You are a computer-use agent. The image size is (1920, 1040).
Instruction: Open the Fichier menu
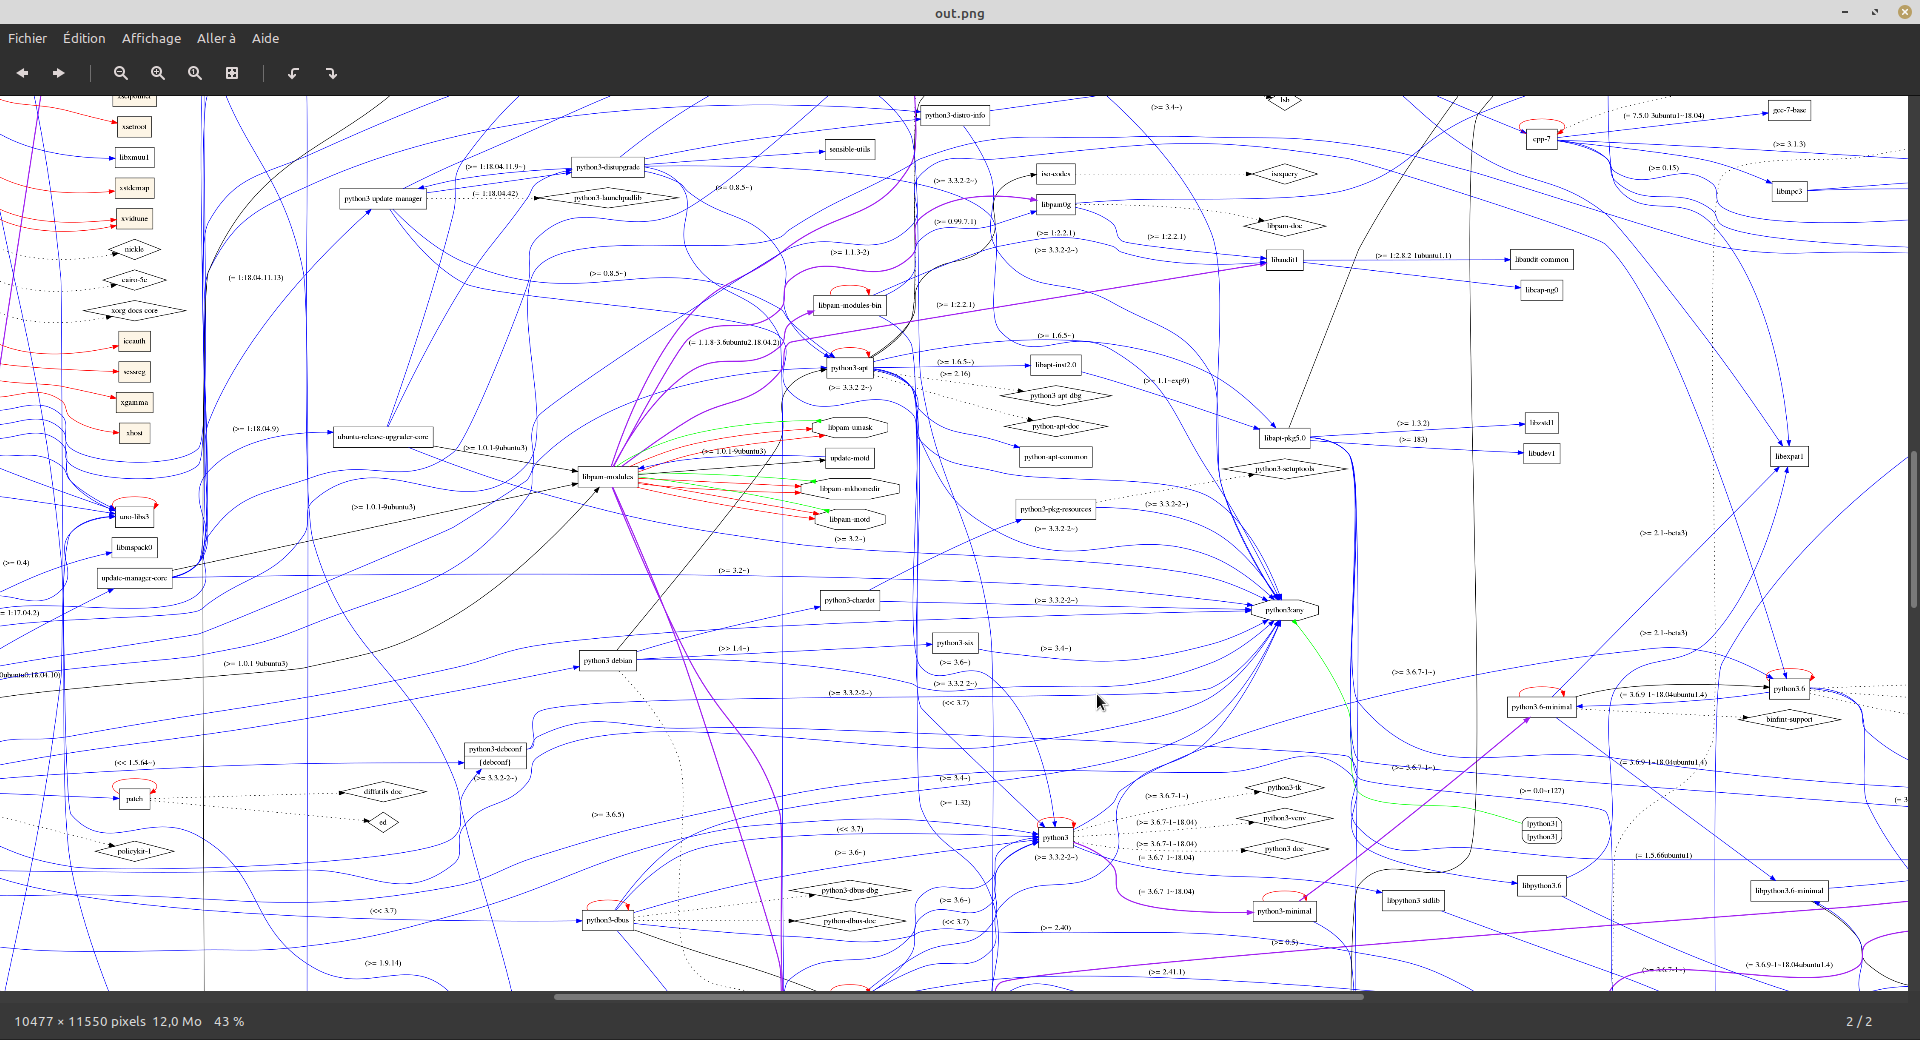(27, 38)
